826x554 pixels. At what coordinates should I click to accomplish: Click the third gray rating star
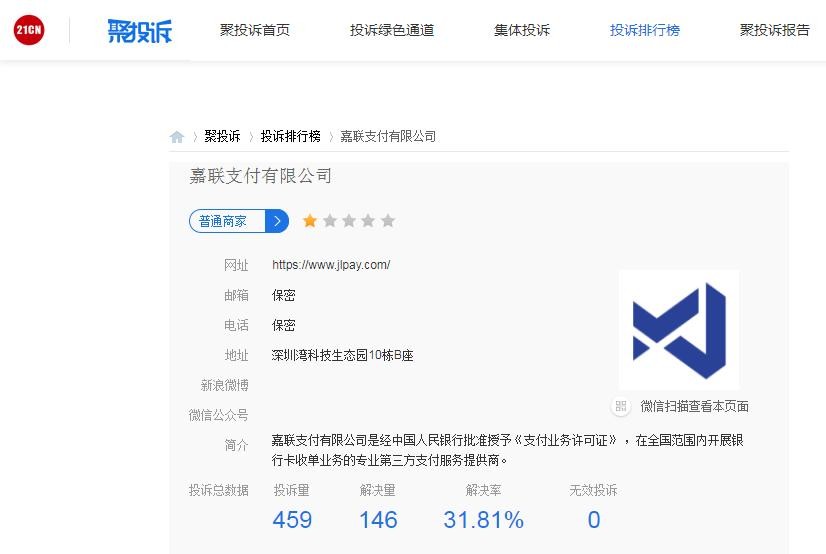pos(349,221)
